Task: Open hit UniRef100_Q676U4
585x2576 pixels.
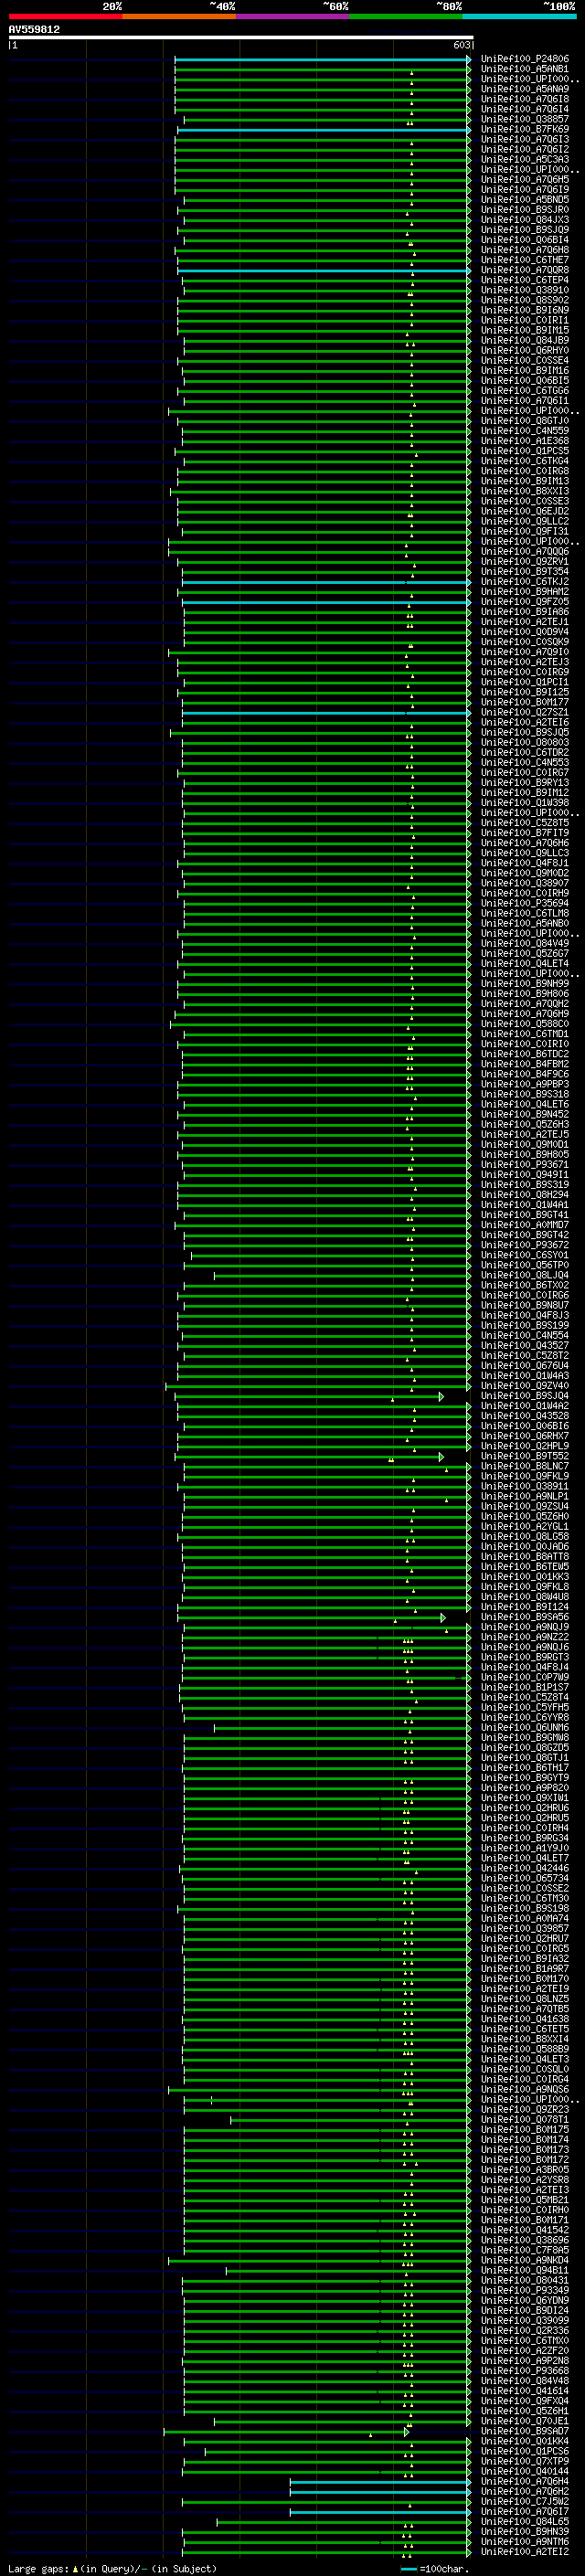Action: [525, 1365]
